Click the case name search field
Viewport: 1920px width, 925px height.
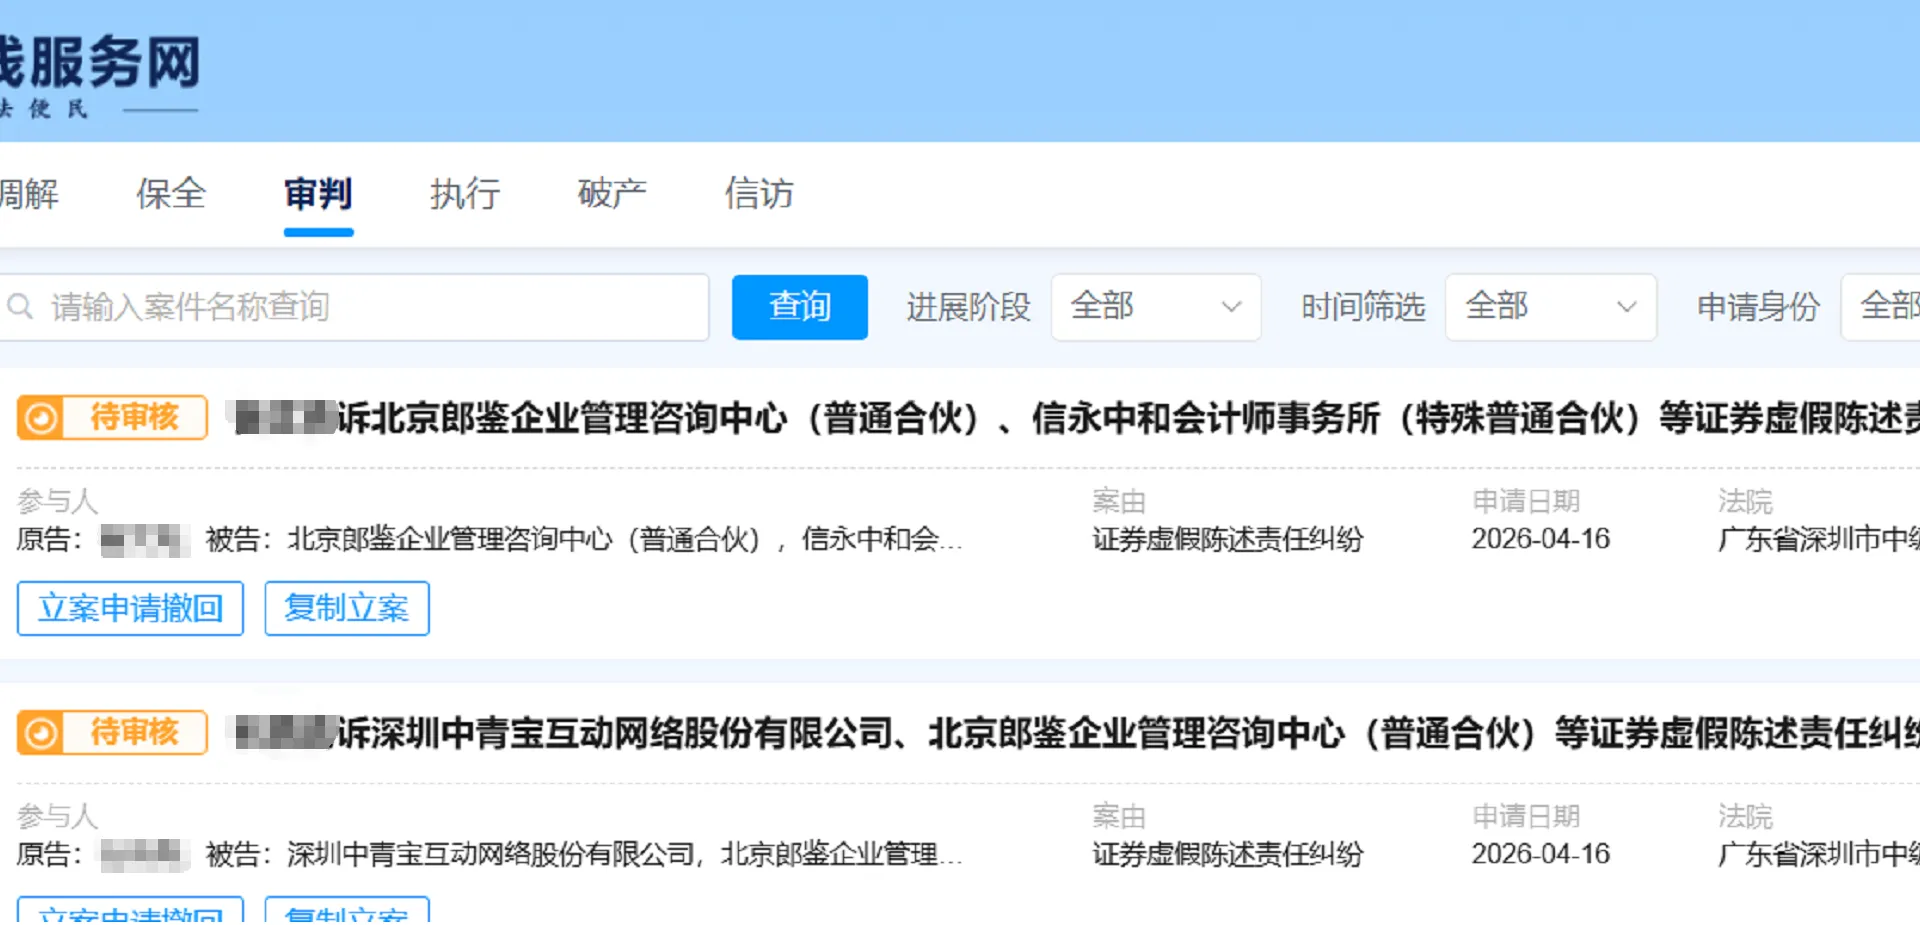pos(354,307)
